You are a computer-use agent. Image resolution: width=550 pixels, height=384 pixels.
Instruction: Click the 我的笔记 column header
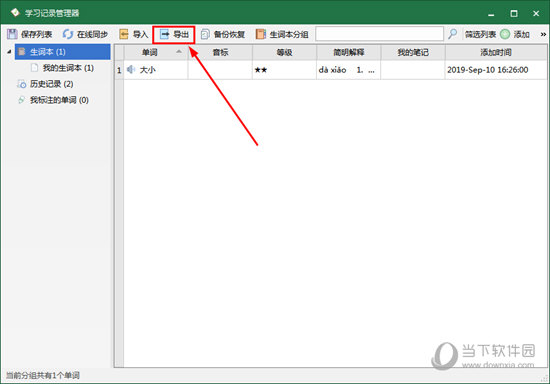(412, 53)
